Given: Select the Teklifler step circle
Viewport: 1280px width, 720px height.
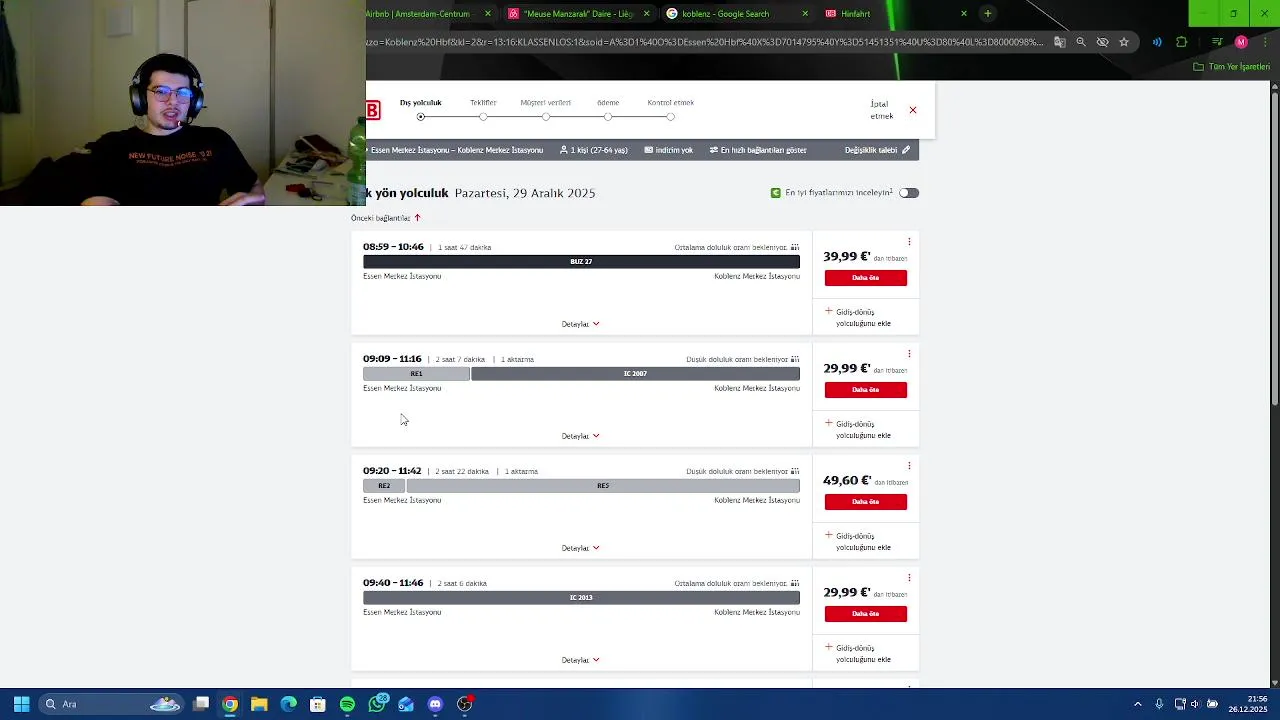Looking at the screenshot, I should [483, 117].
